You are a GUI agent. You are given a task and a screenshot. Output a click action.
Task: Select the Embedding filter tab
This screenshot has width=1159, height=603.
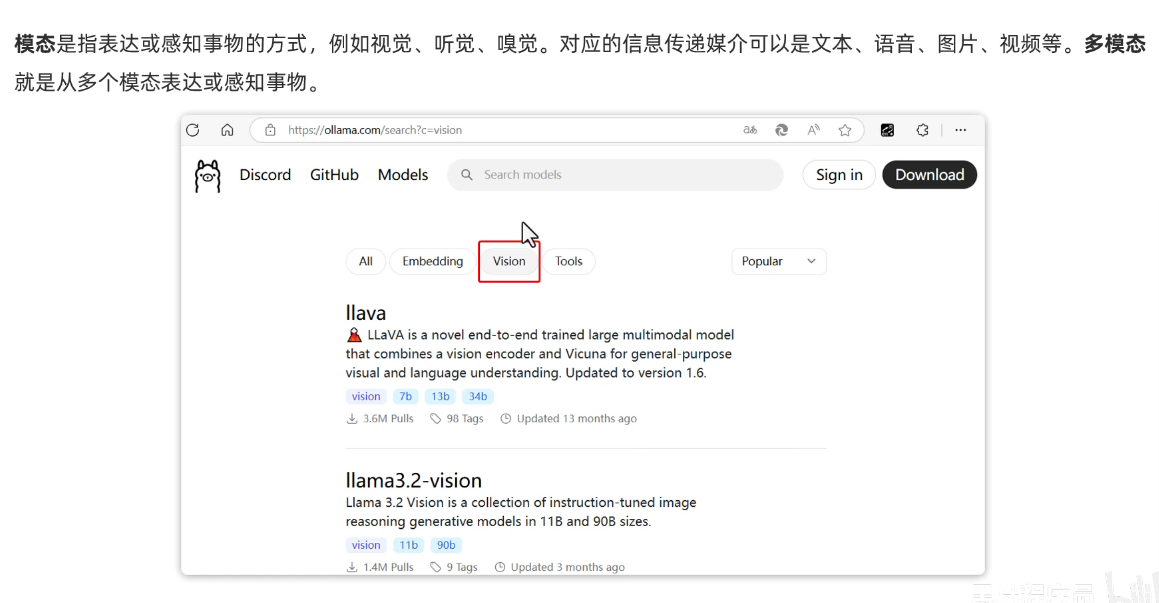tap(432, 262)
